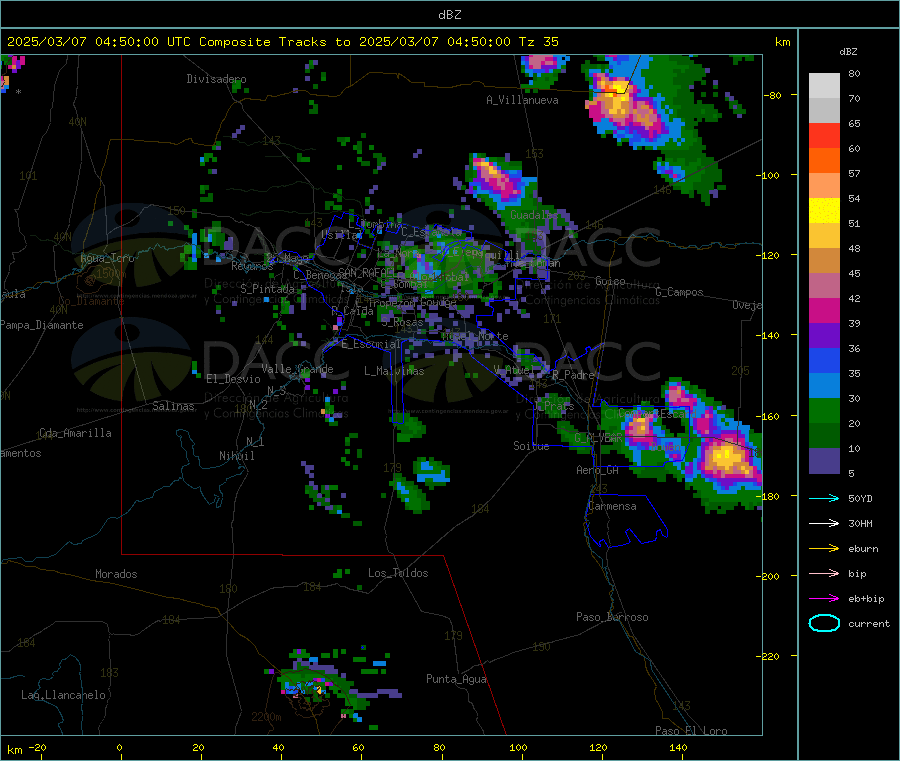This screenshot has width=900, height=761.
Task: Click the 'S_Pintada' map label
Action: pyautogui.click(x=267, y=289)
